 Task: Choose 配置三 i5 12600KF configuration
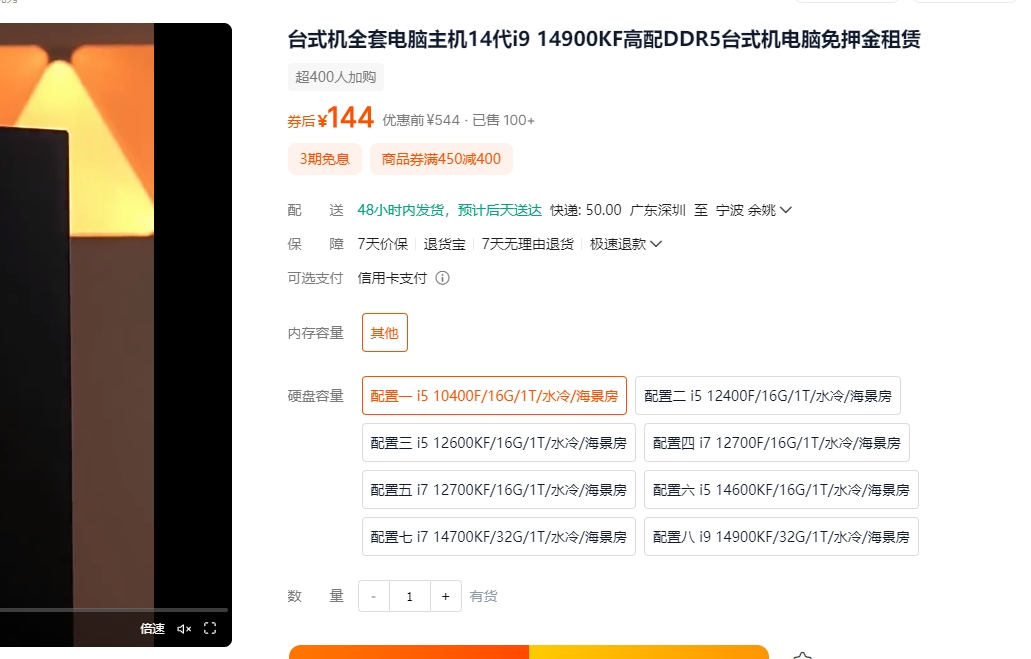498,443
